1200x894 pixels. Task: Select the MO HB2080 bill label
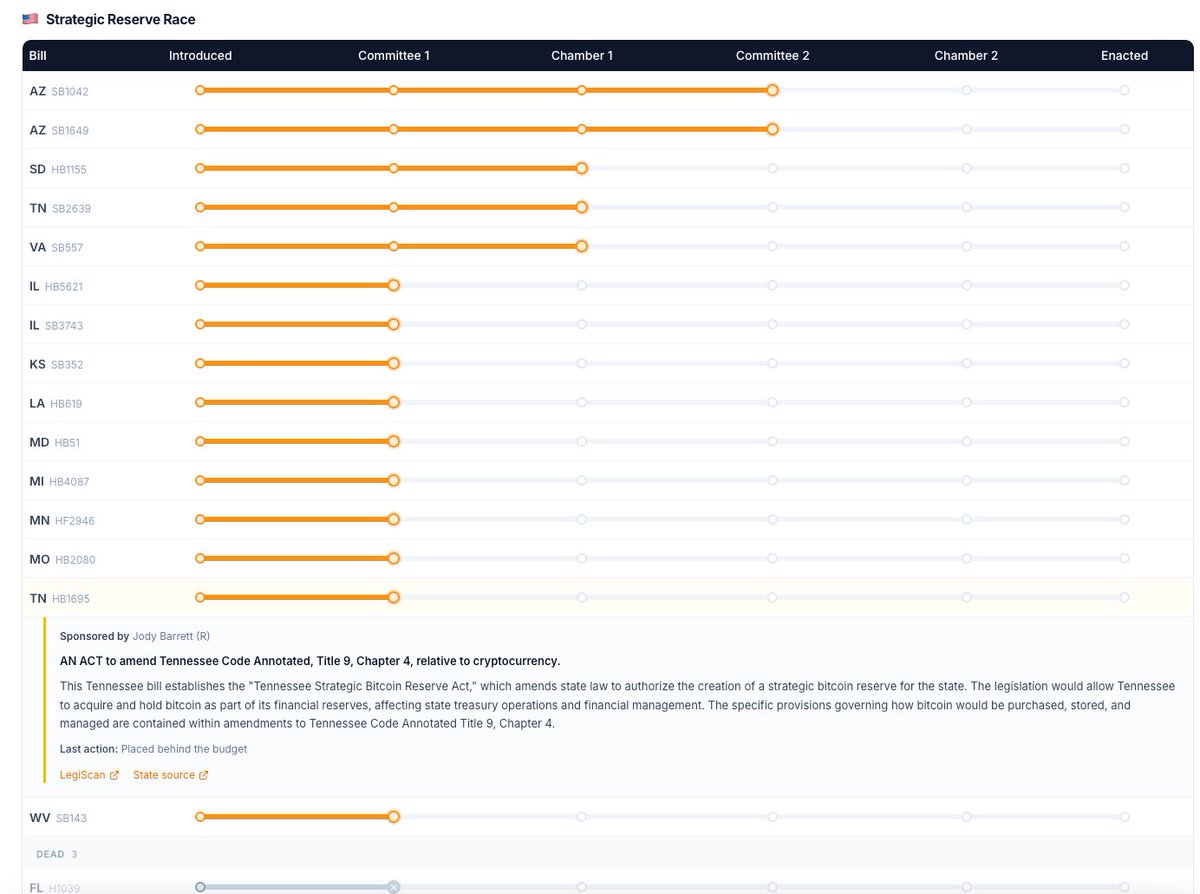(63, 559)
